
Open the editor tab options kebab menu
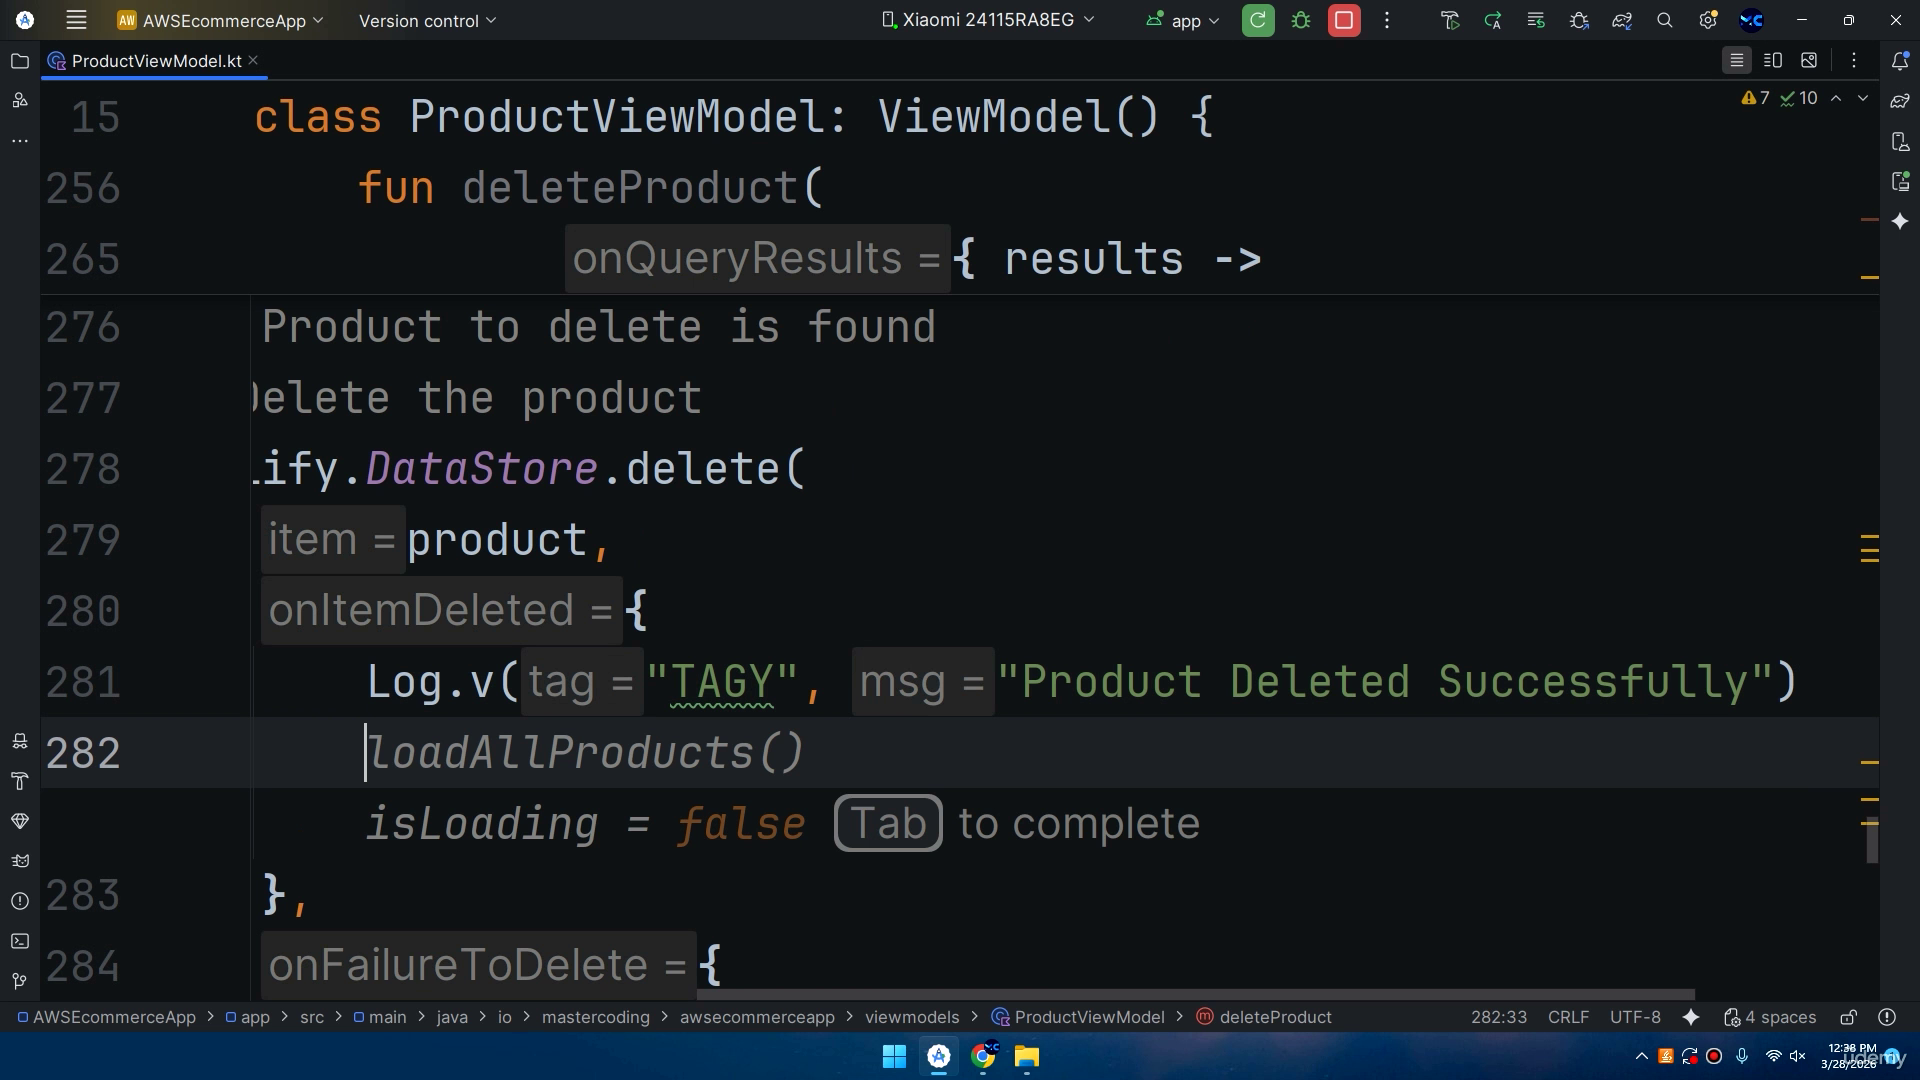(1854, 61)
